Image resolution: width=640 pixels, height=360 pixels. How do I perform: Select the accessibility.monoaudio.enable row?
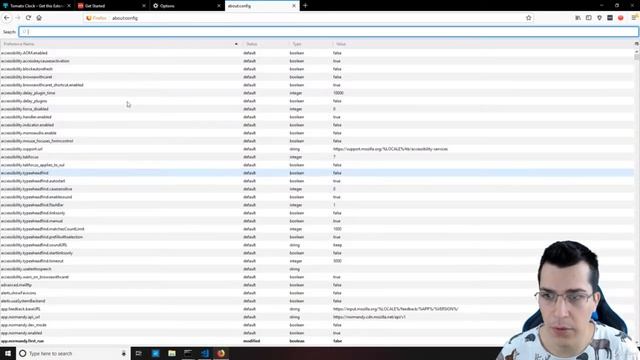pyautogui.click(x=317, y=133)
